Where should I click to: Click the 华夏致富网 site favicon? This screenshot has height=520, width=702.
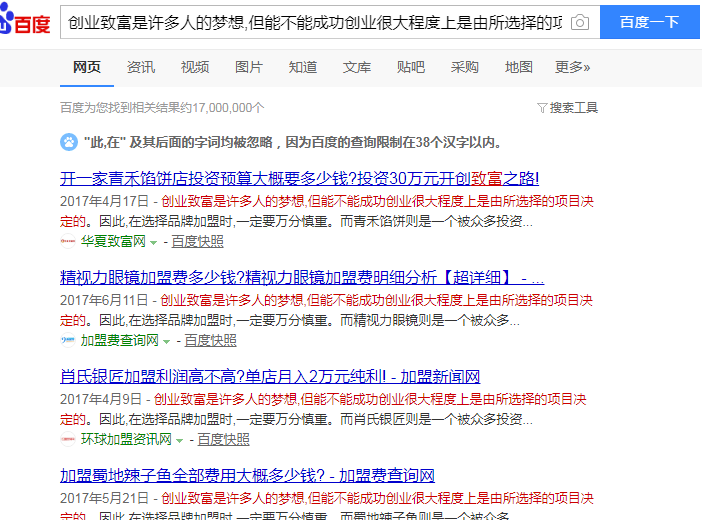[x=68, y=241]
